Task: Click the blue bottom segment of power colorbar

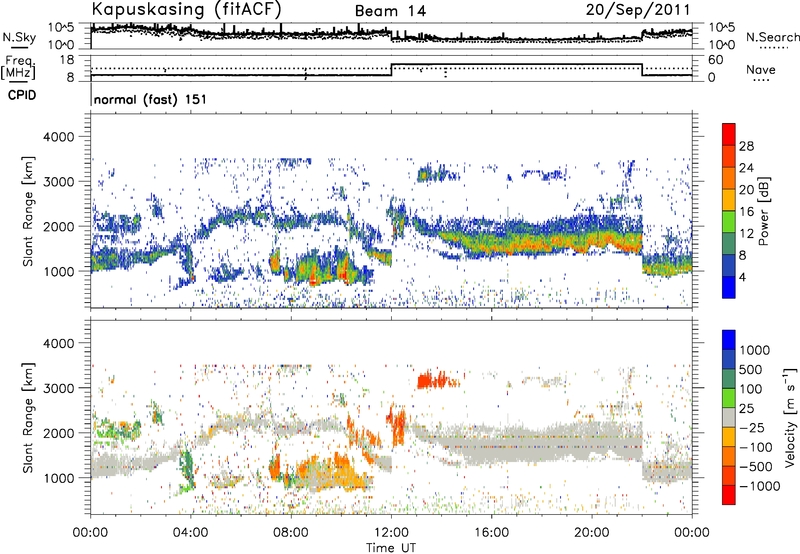Action: coord(729,287)
